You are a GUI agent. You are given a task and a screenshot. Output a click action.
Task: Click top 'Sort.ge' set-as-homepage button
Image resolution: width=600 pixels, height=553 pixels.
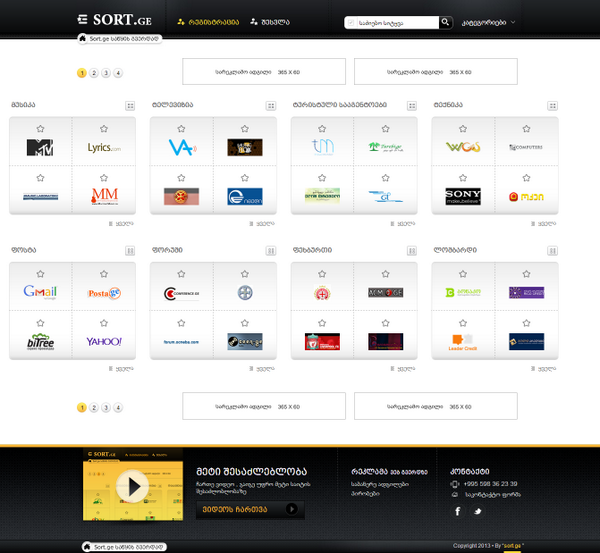tap(119, 39)
